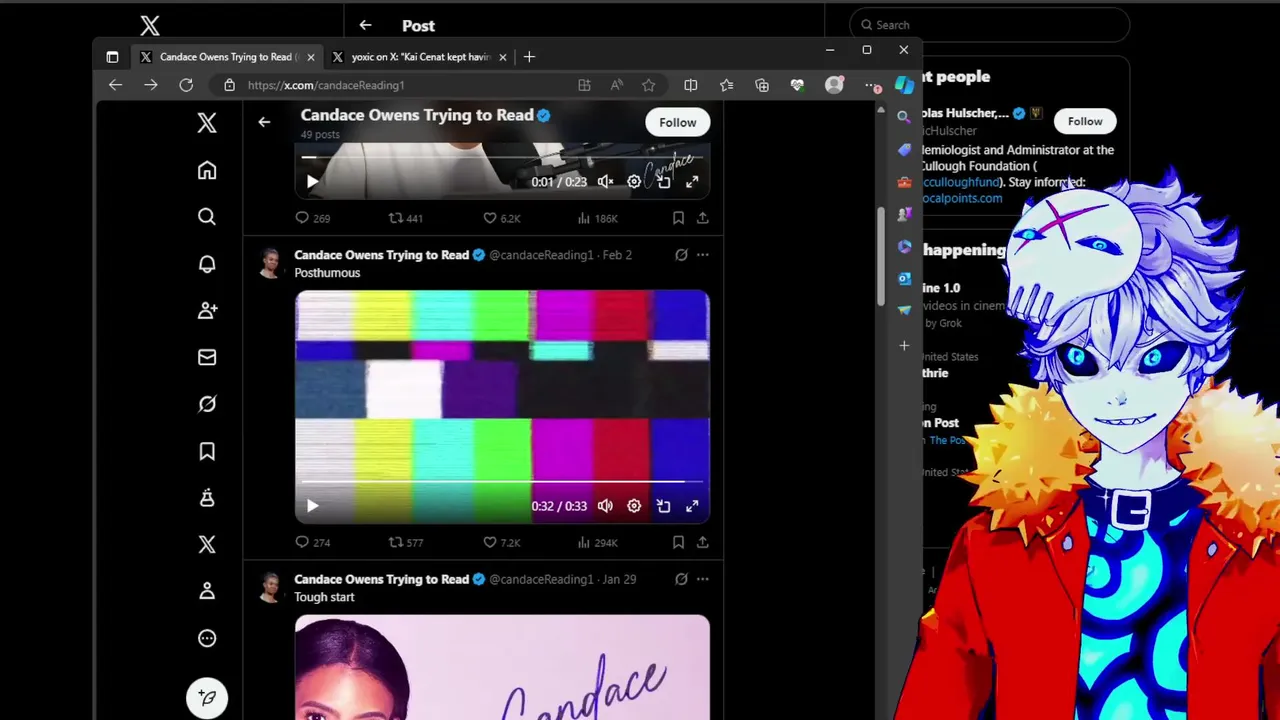Click the page vertical scrollbar thumb
This screenshot has height=720, width=1280.
(881, 256)
